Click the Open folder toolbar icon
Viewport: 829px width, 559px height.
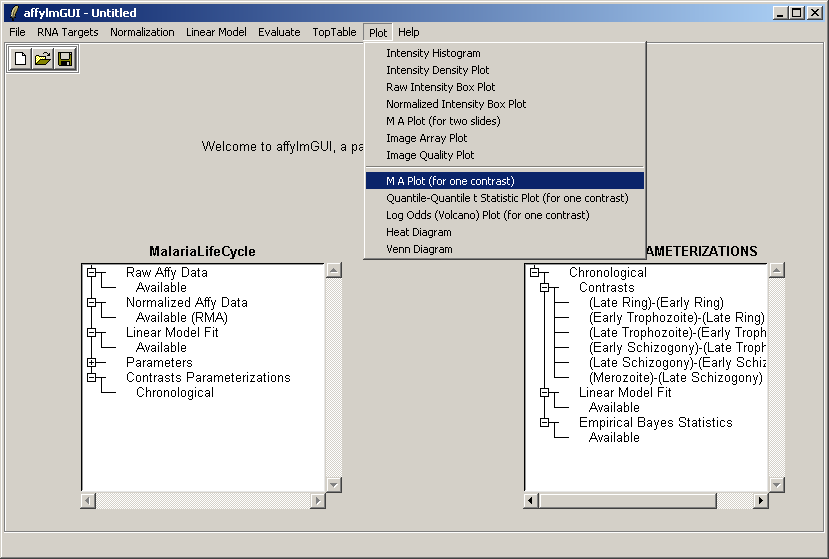[x=42, y=59]
